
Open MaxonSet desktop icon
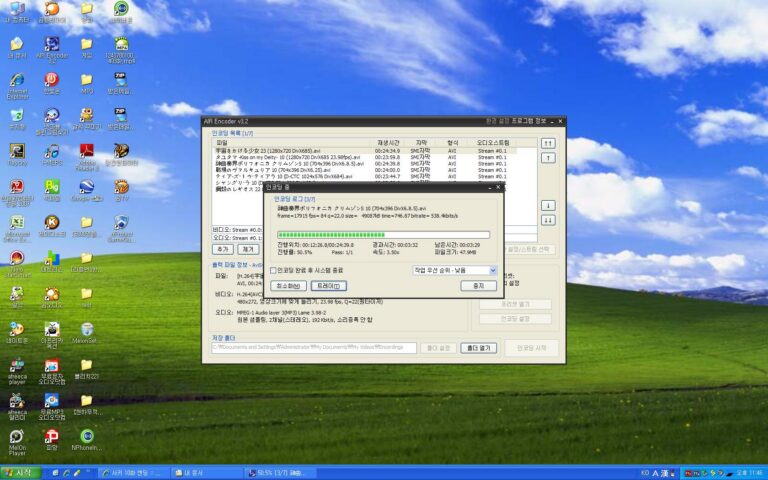(87, 332)
